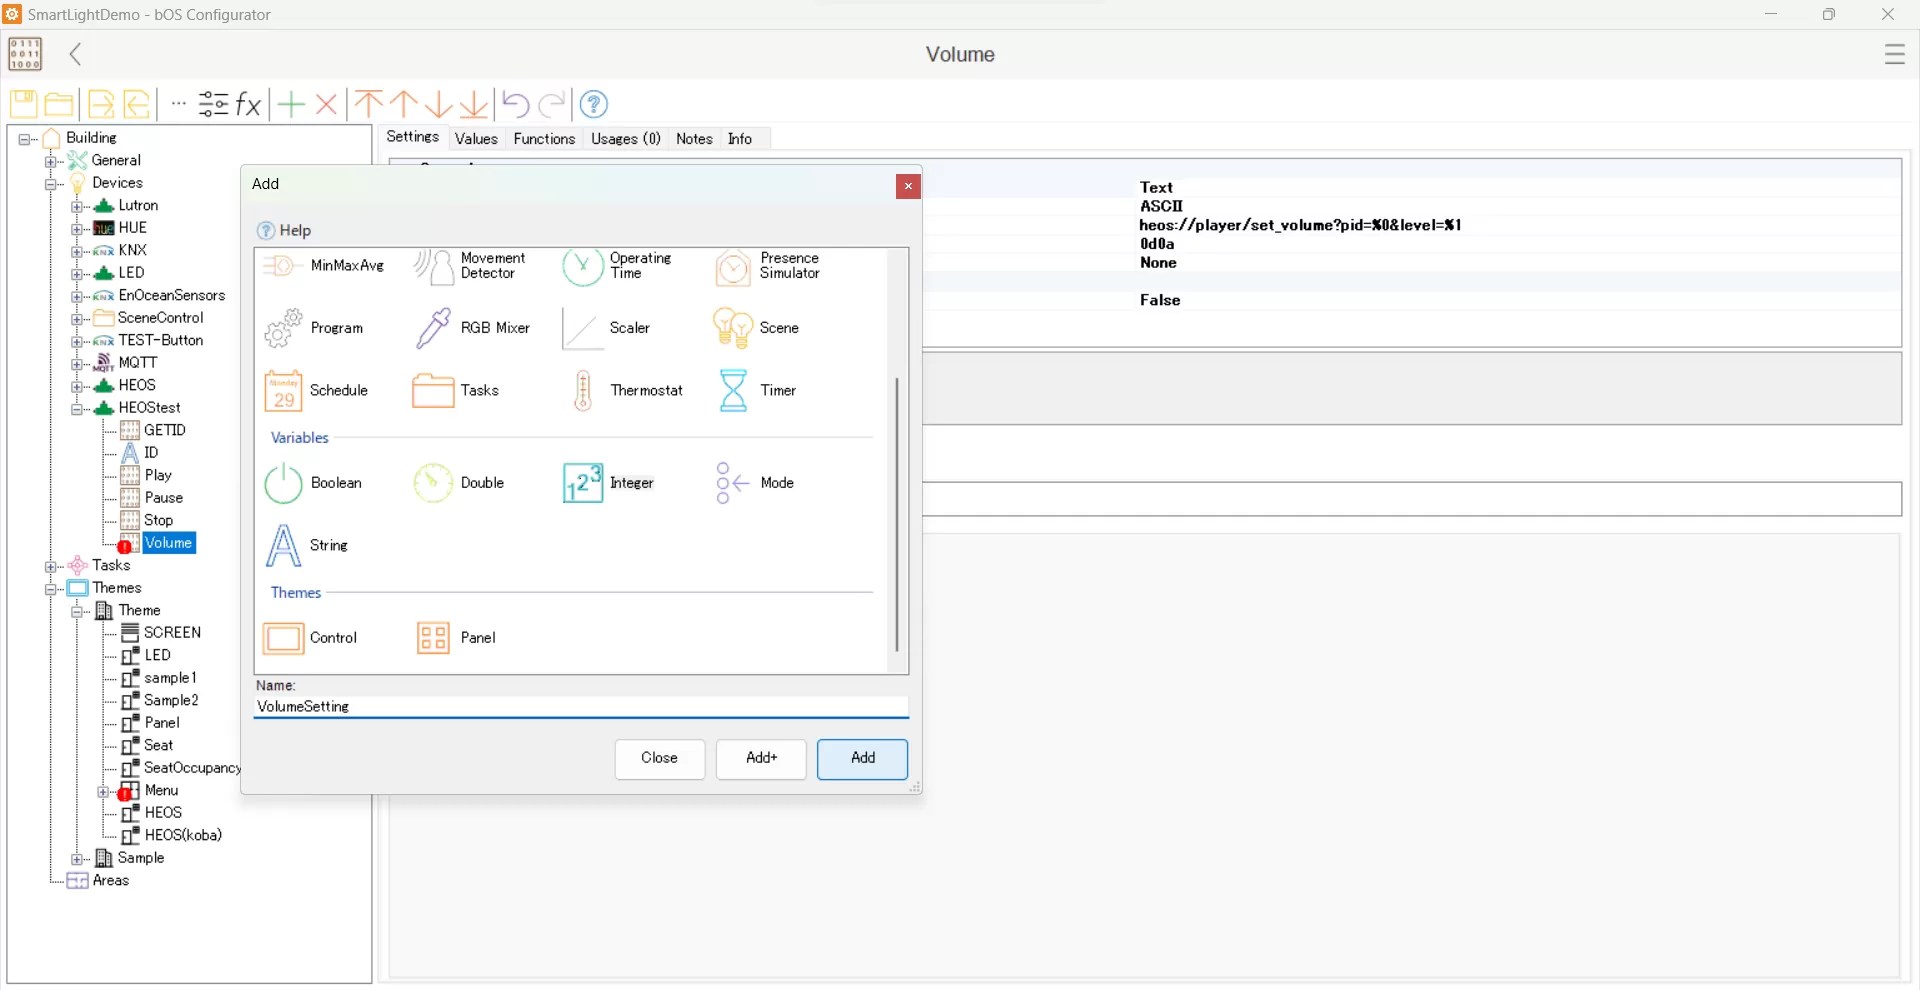The width and height of the screenshot is (1920, 990).
Task: Select the Control theme icon
Action: [283, 638]
